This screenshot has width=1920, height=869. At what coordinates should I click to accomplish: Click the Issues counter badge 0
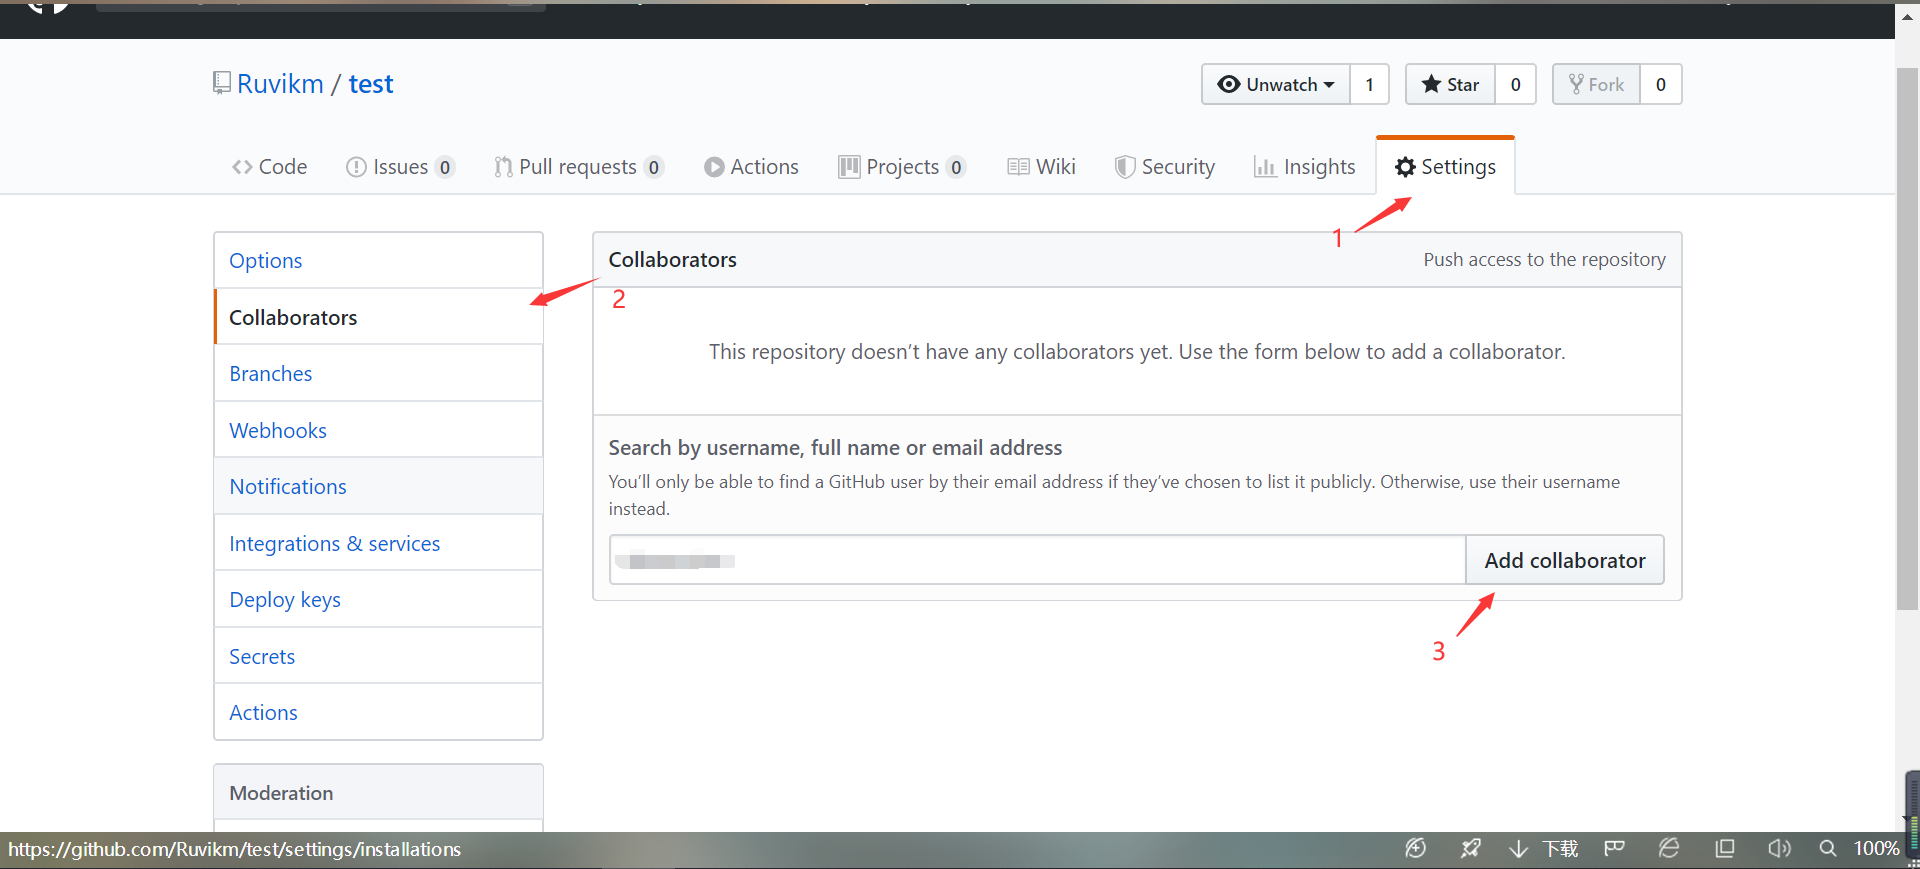pos(444,168)
